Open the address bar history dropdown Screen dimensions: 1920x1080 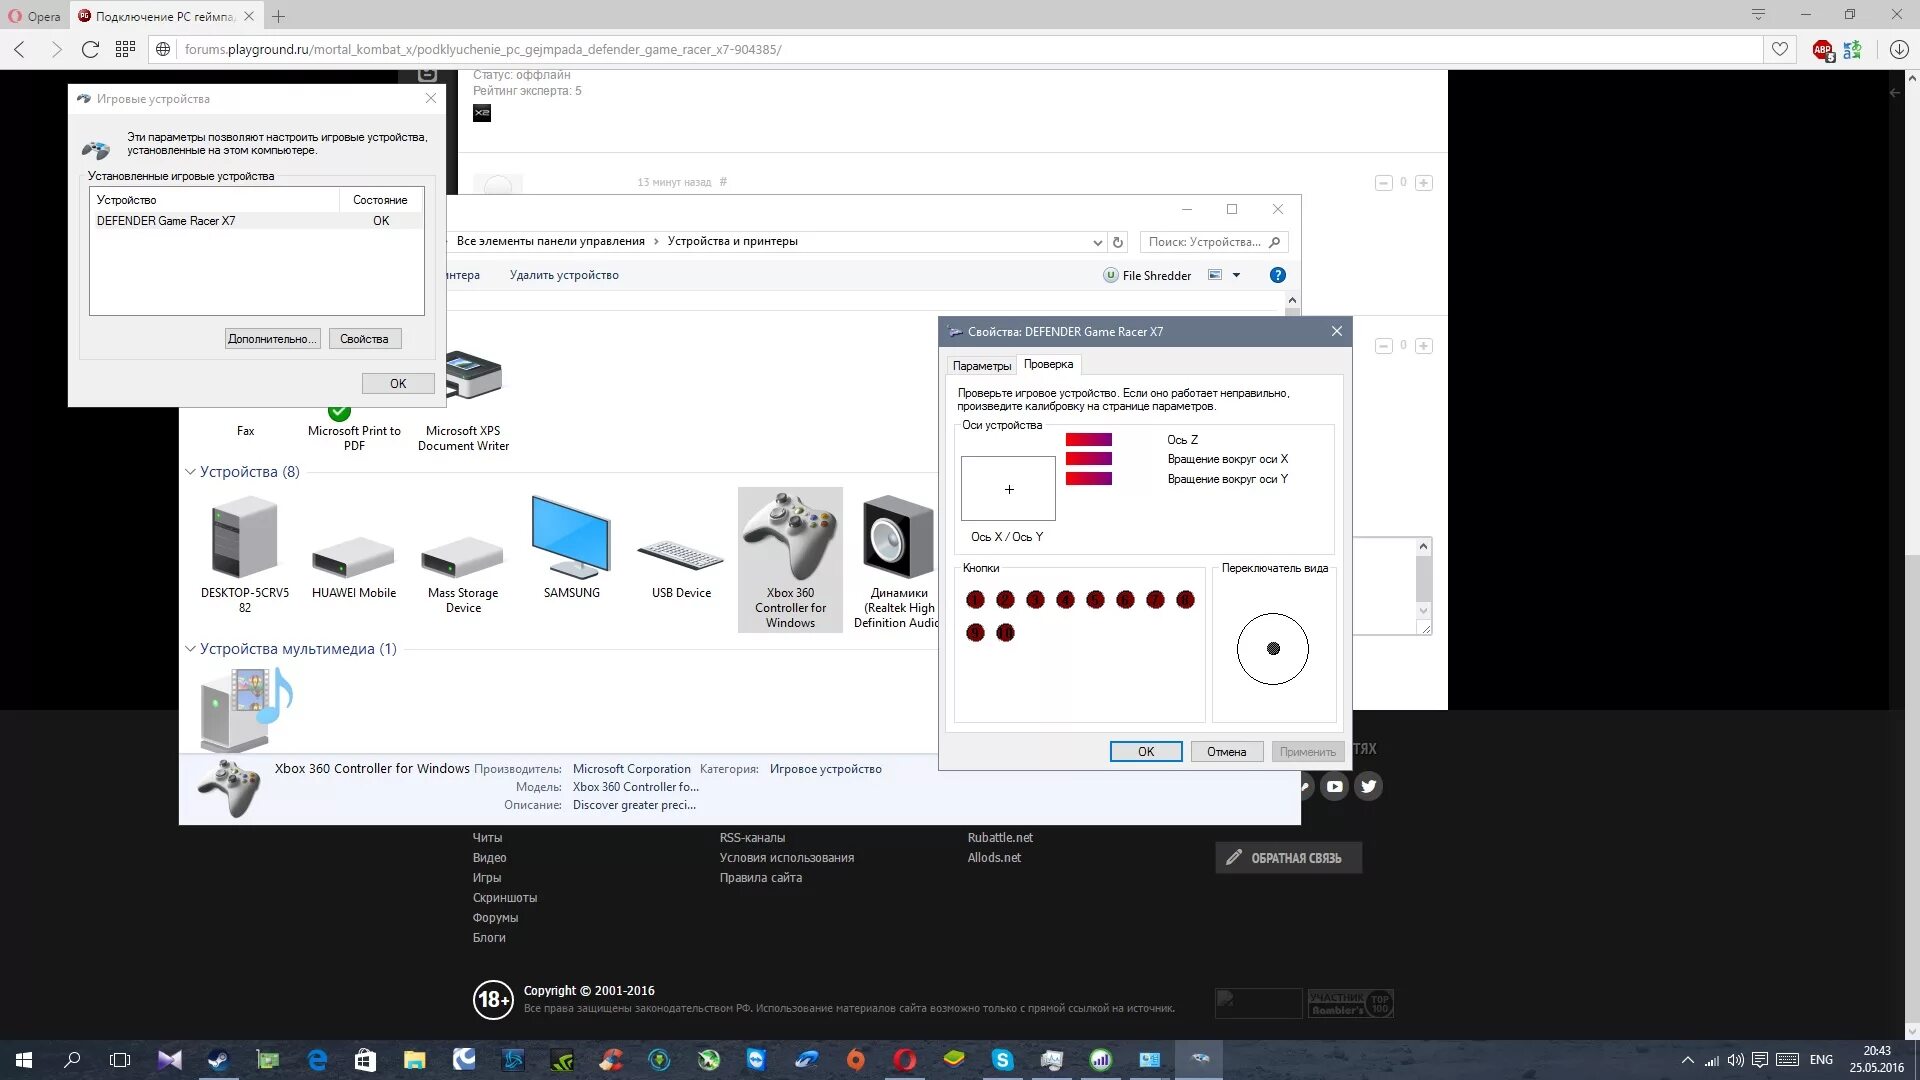point(1097,242)
